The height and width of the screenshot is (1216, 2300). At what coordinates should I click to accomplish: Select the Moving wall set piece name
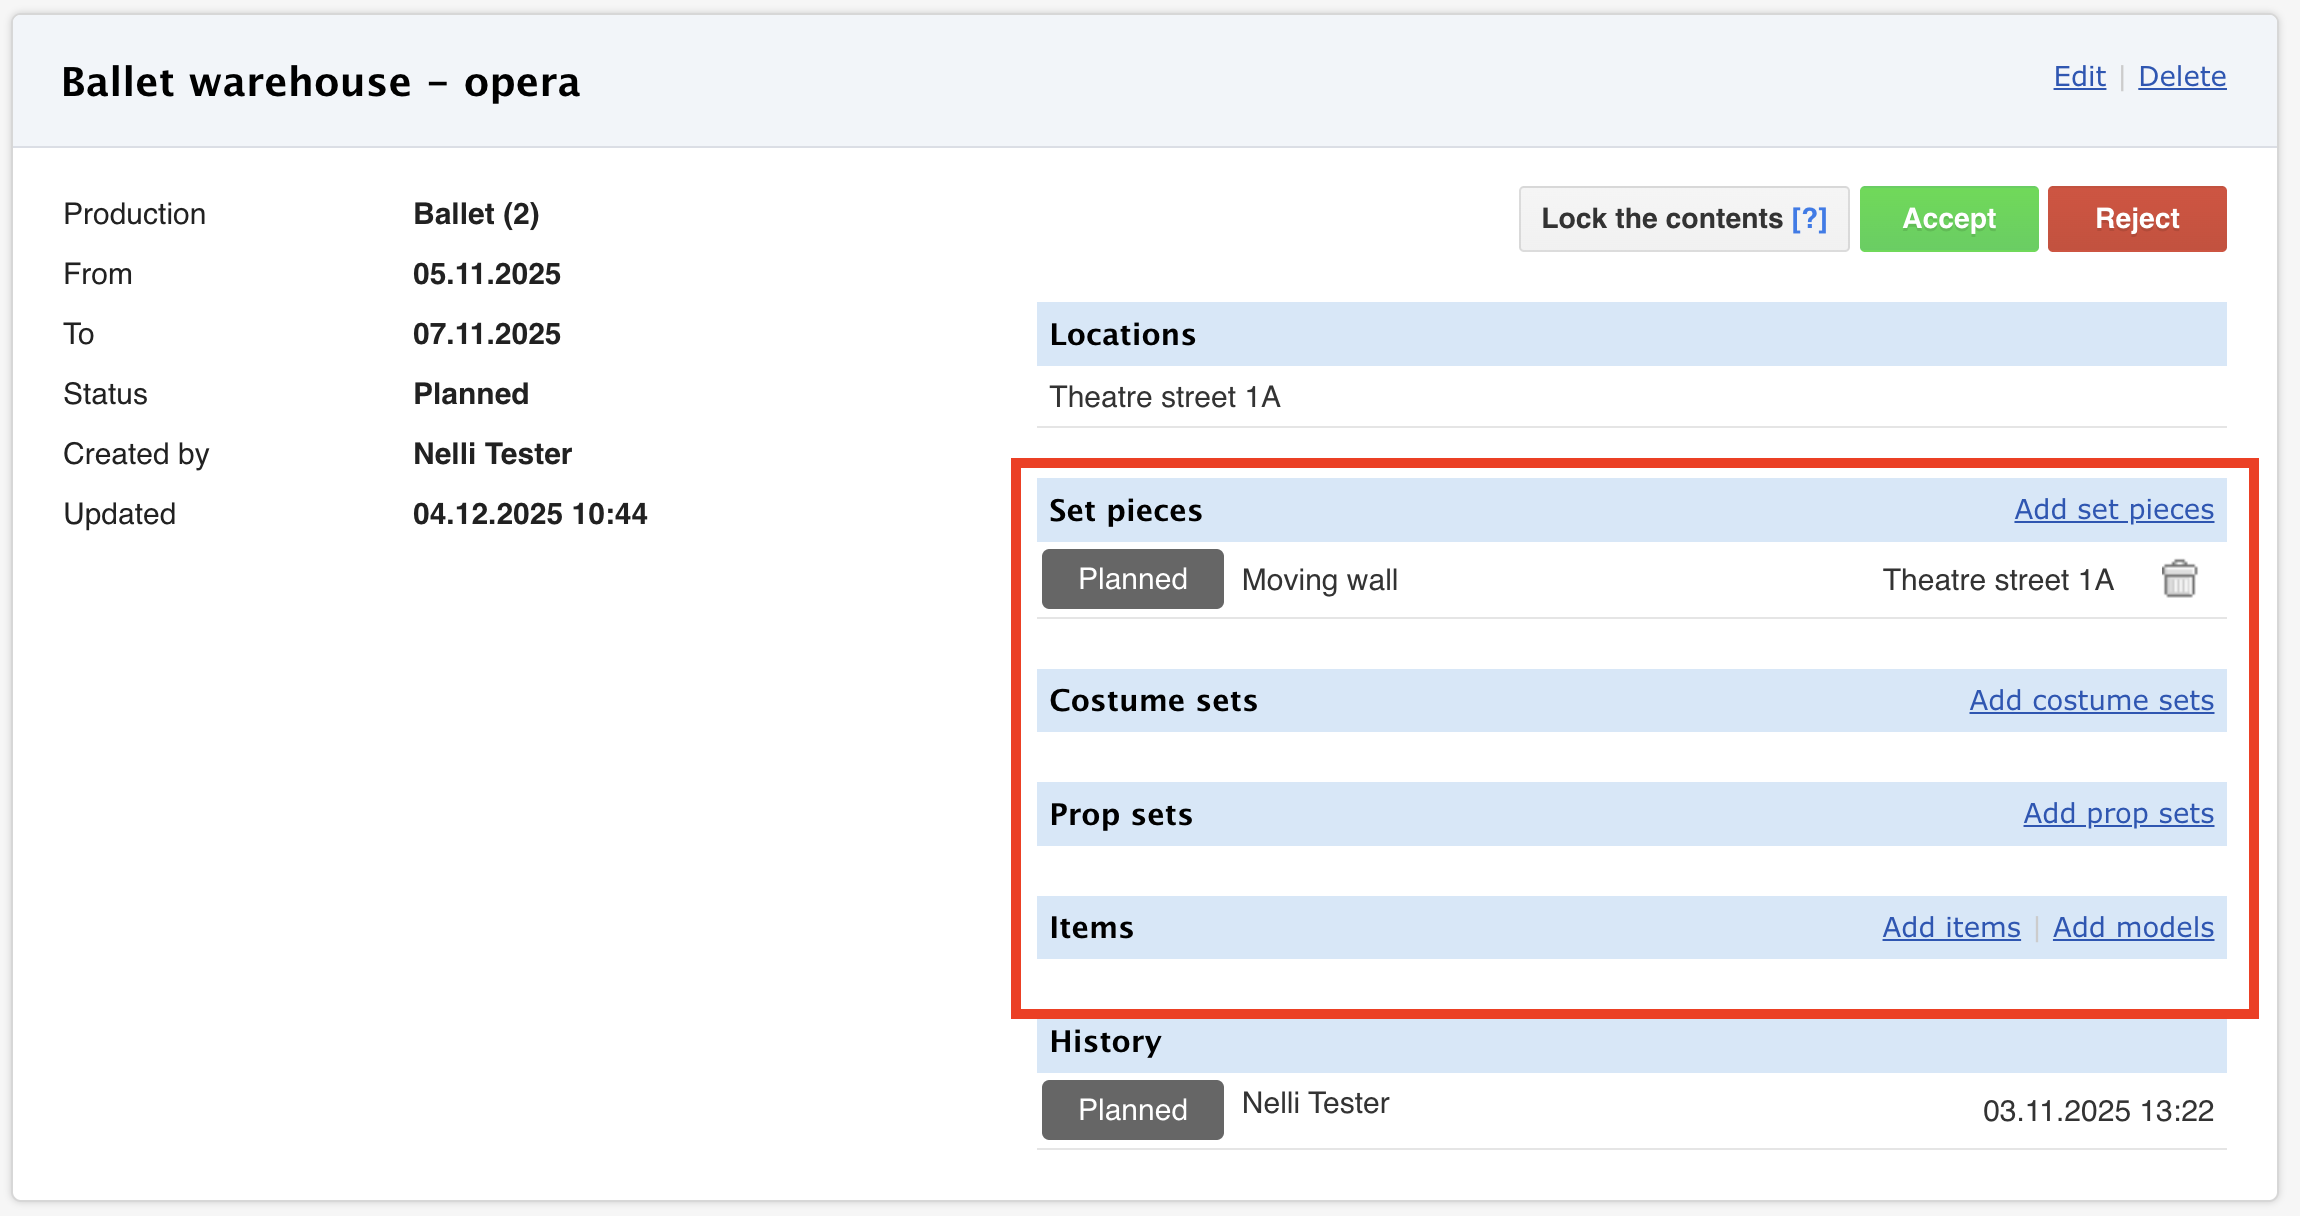pyautogui.click(x=1319, y=581)
